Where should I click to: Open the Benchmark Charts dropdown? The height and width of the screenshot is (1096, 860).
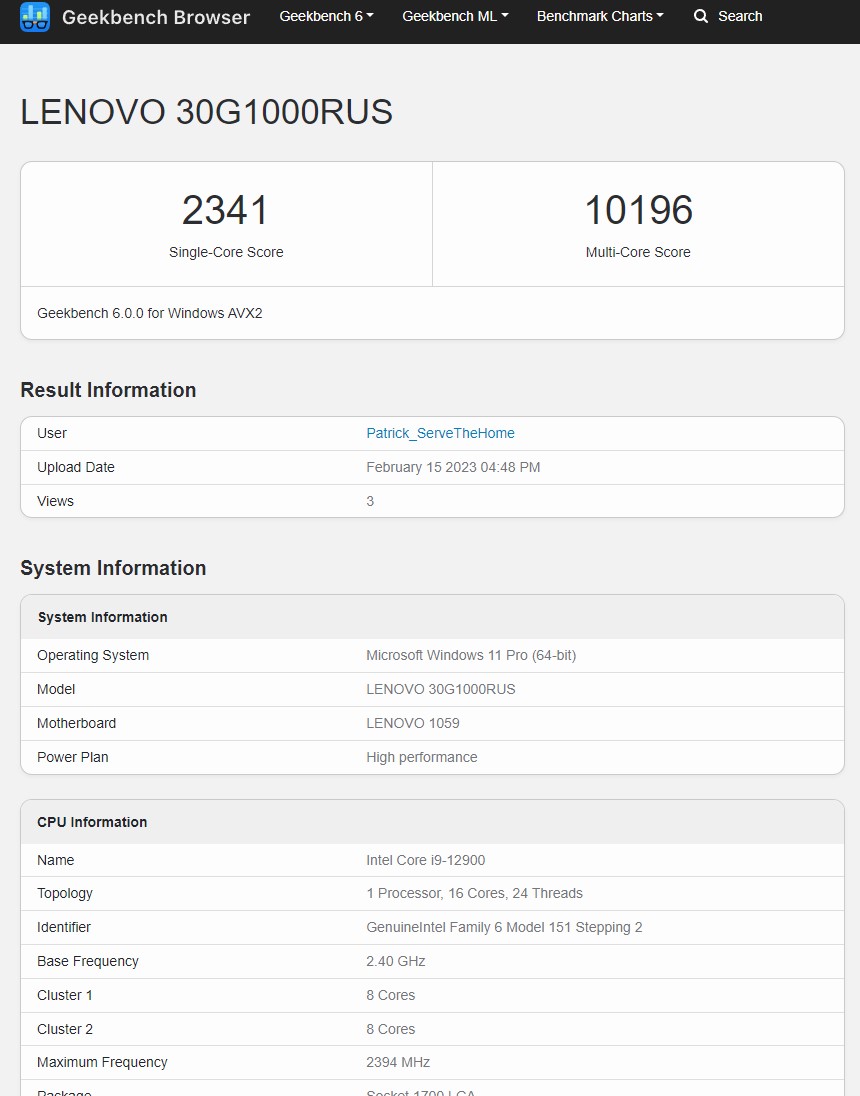coord(600,16)
